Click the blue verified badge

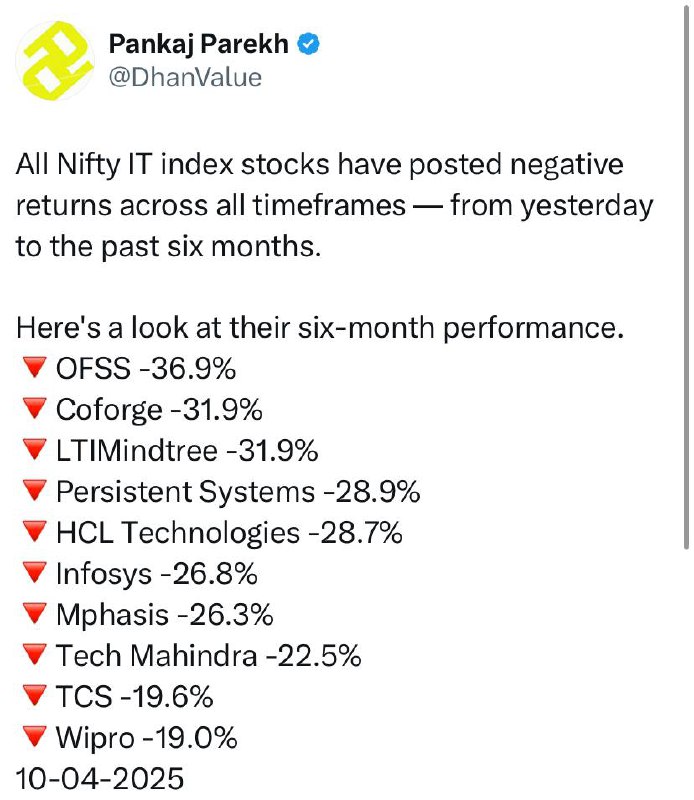(308, 44)
